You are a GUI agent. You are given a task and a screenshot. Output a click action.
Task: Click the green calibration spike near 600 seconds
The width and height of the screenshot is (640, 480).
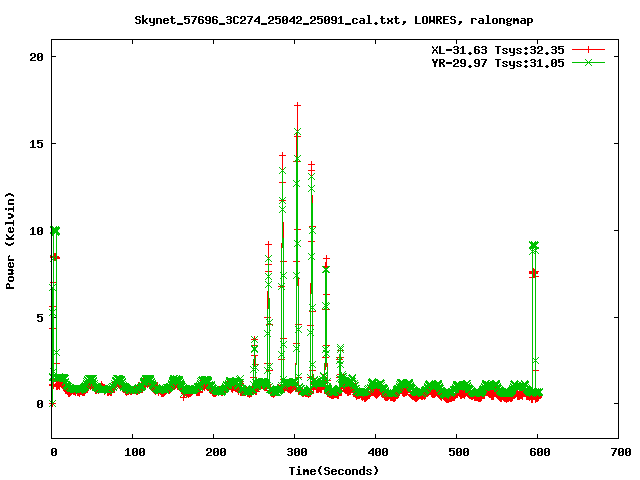[534, 246]
